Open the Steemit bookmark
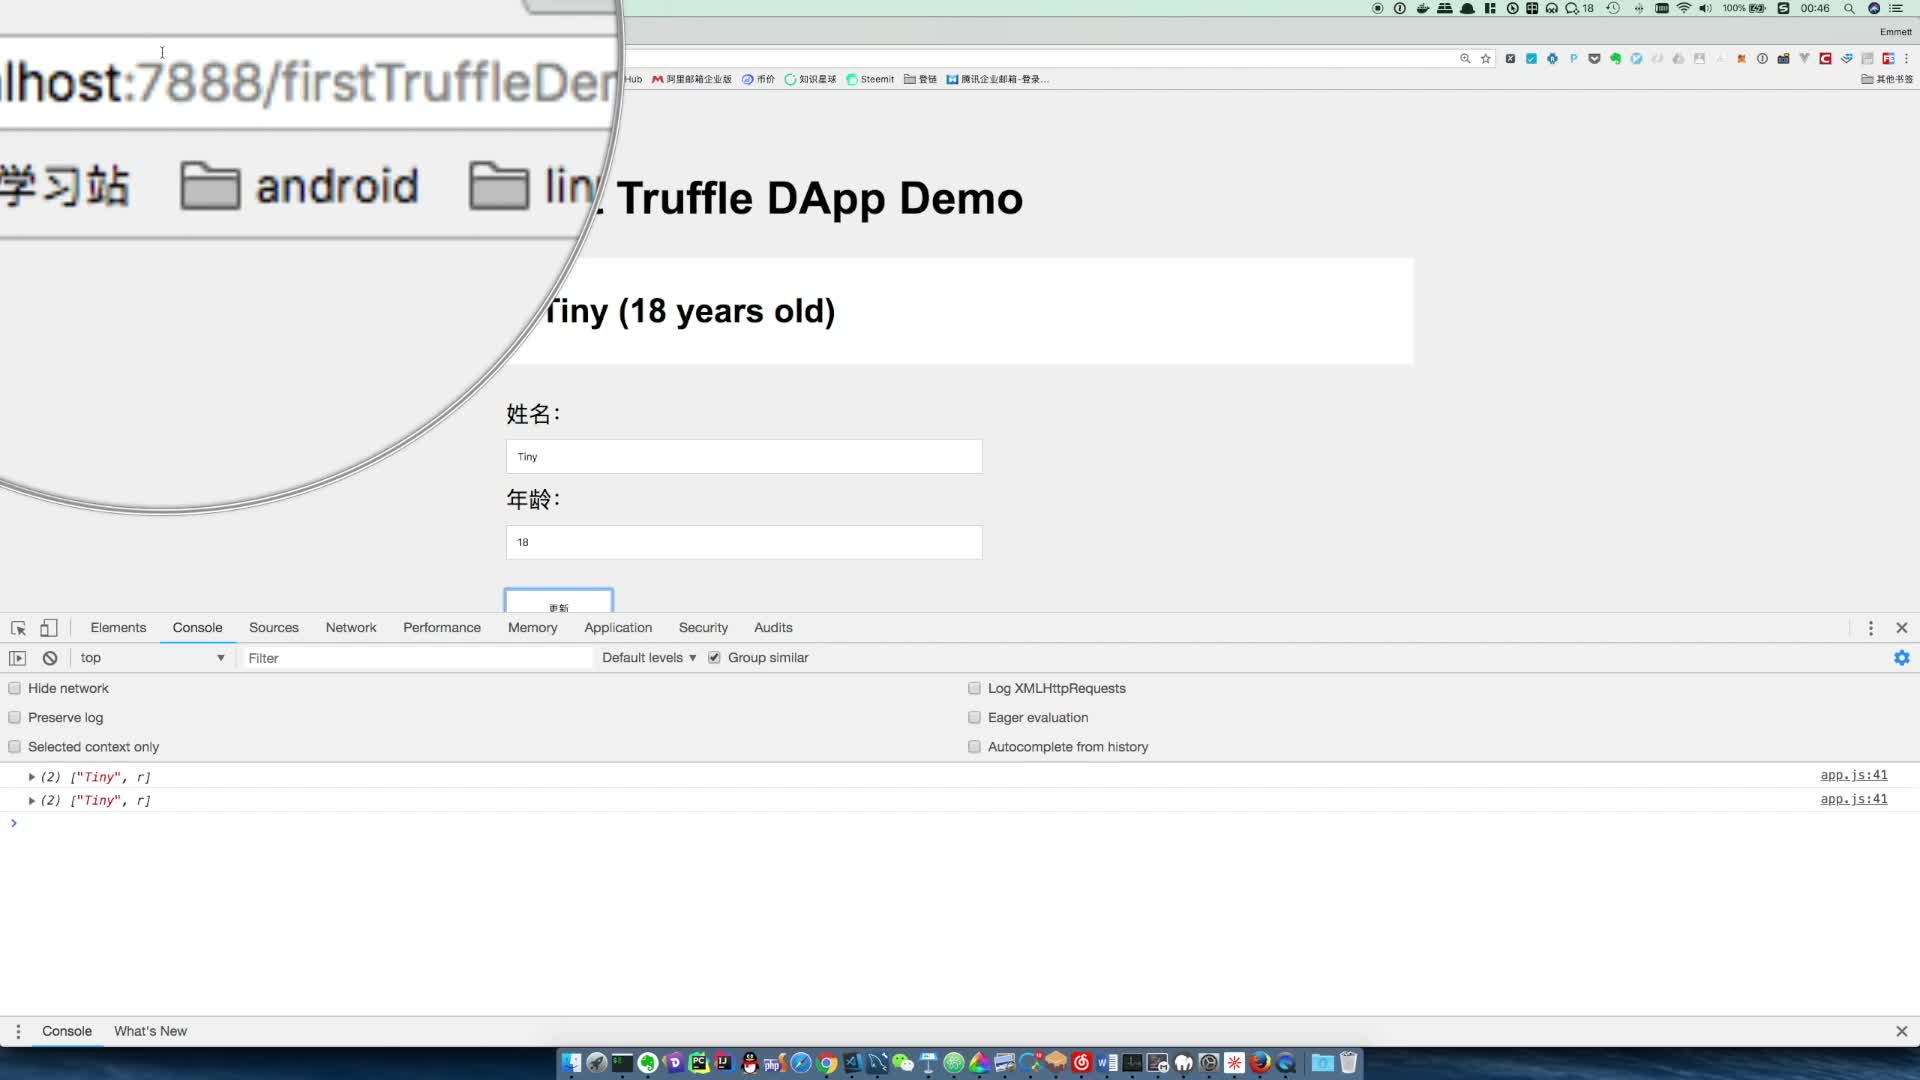The width and height of the screenshot is (1920, 1080). [x=870, y=79]
